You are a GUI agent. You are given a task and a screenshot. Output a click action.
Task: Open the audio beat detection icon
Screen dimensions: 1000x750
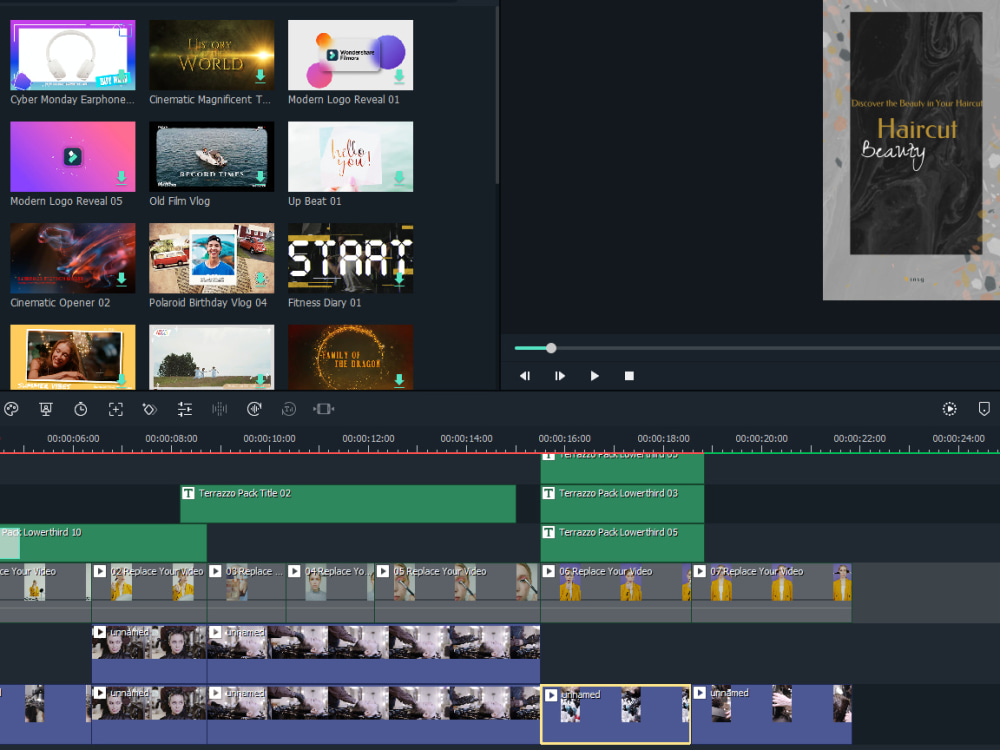click(x=254, y=409)
